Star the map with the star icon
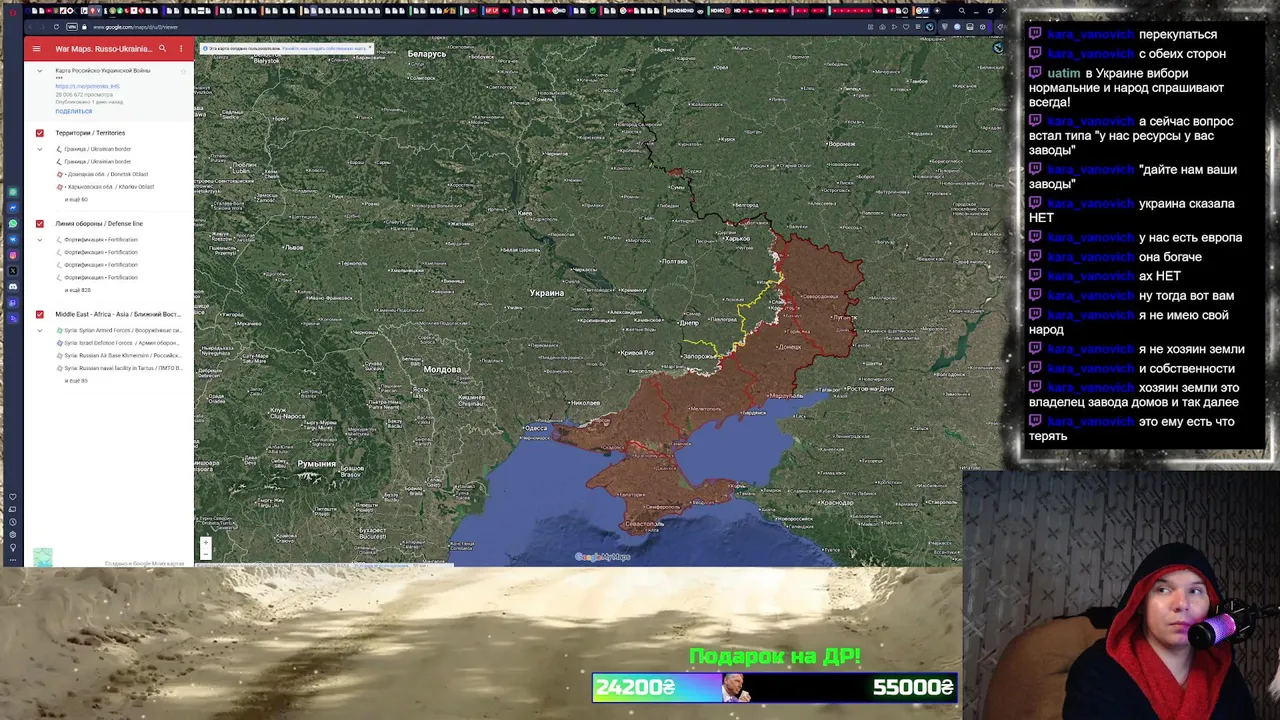Viewport: 1280px width, 720px height. tap(183, 71)
